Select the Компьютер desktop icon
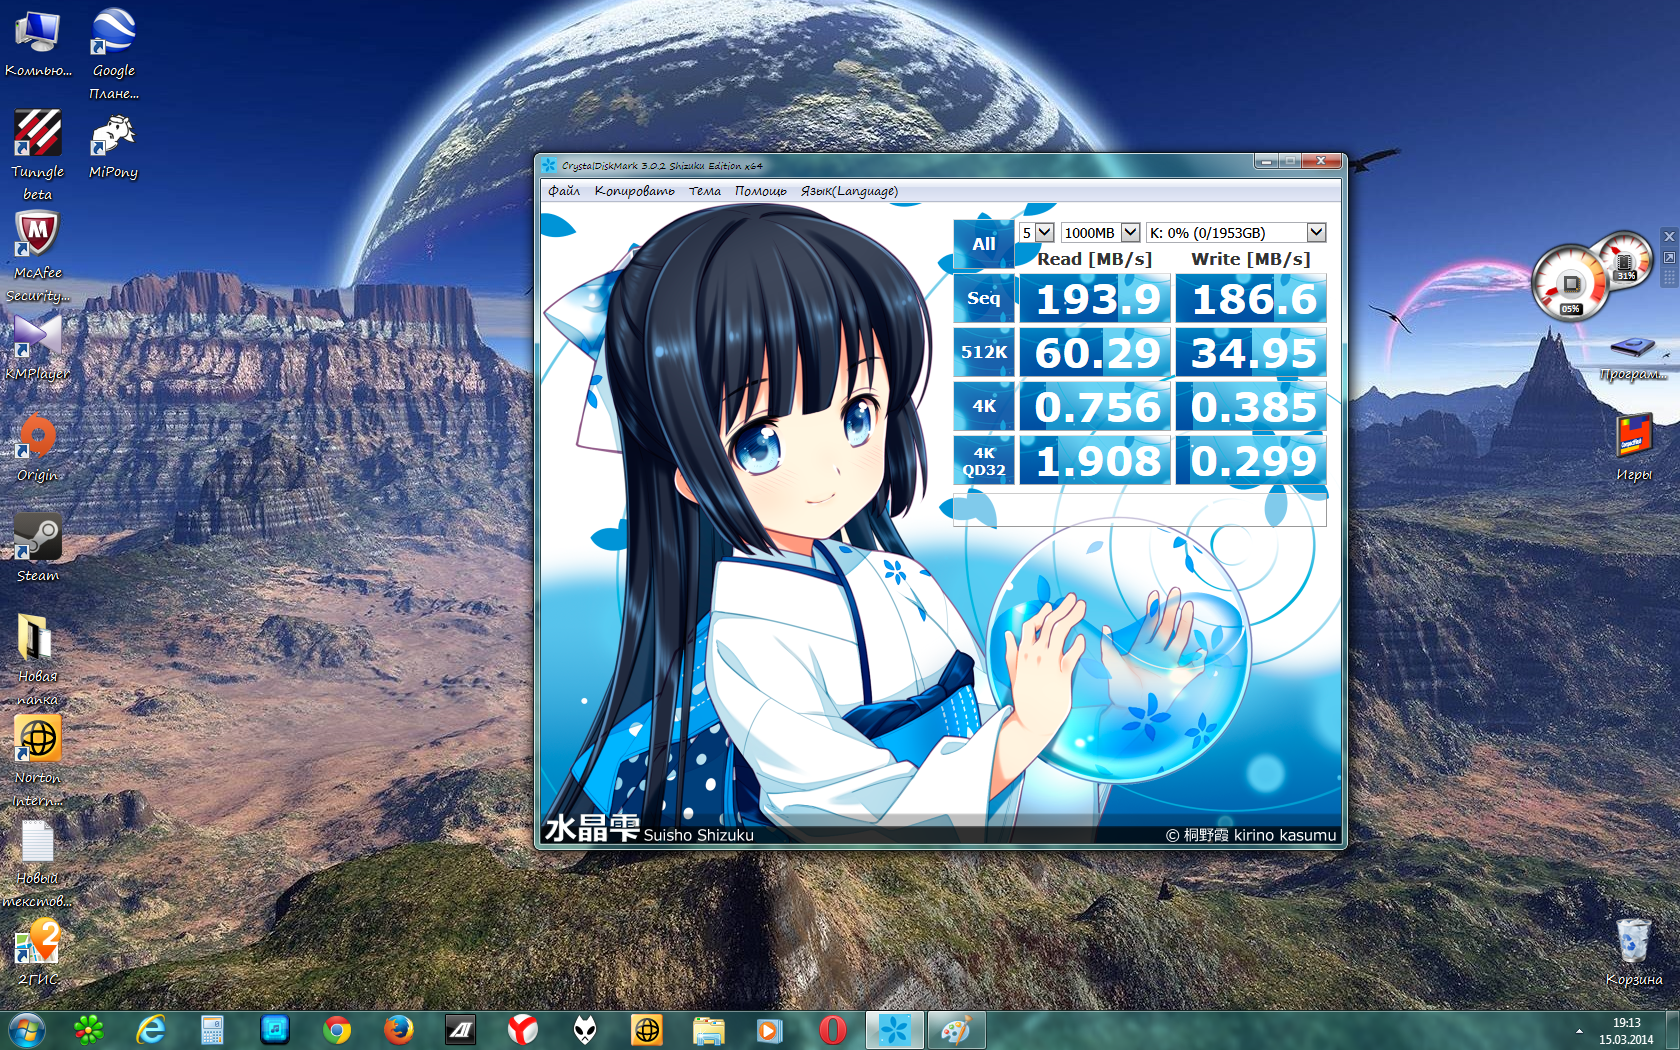The height and width of the screenshot is (1050, 1680). tap(38, 44)
